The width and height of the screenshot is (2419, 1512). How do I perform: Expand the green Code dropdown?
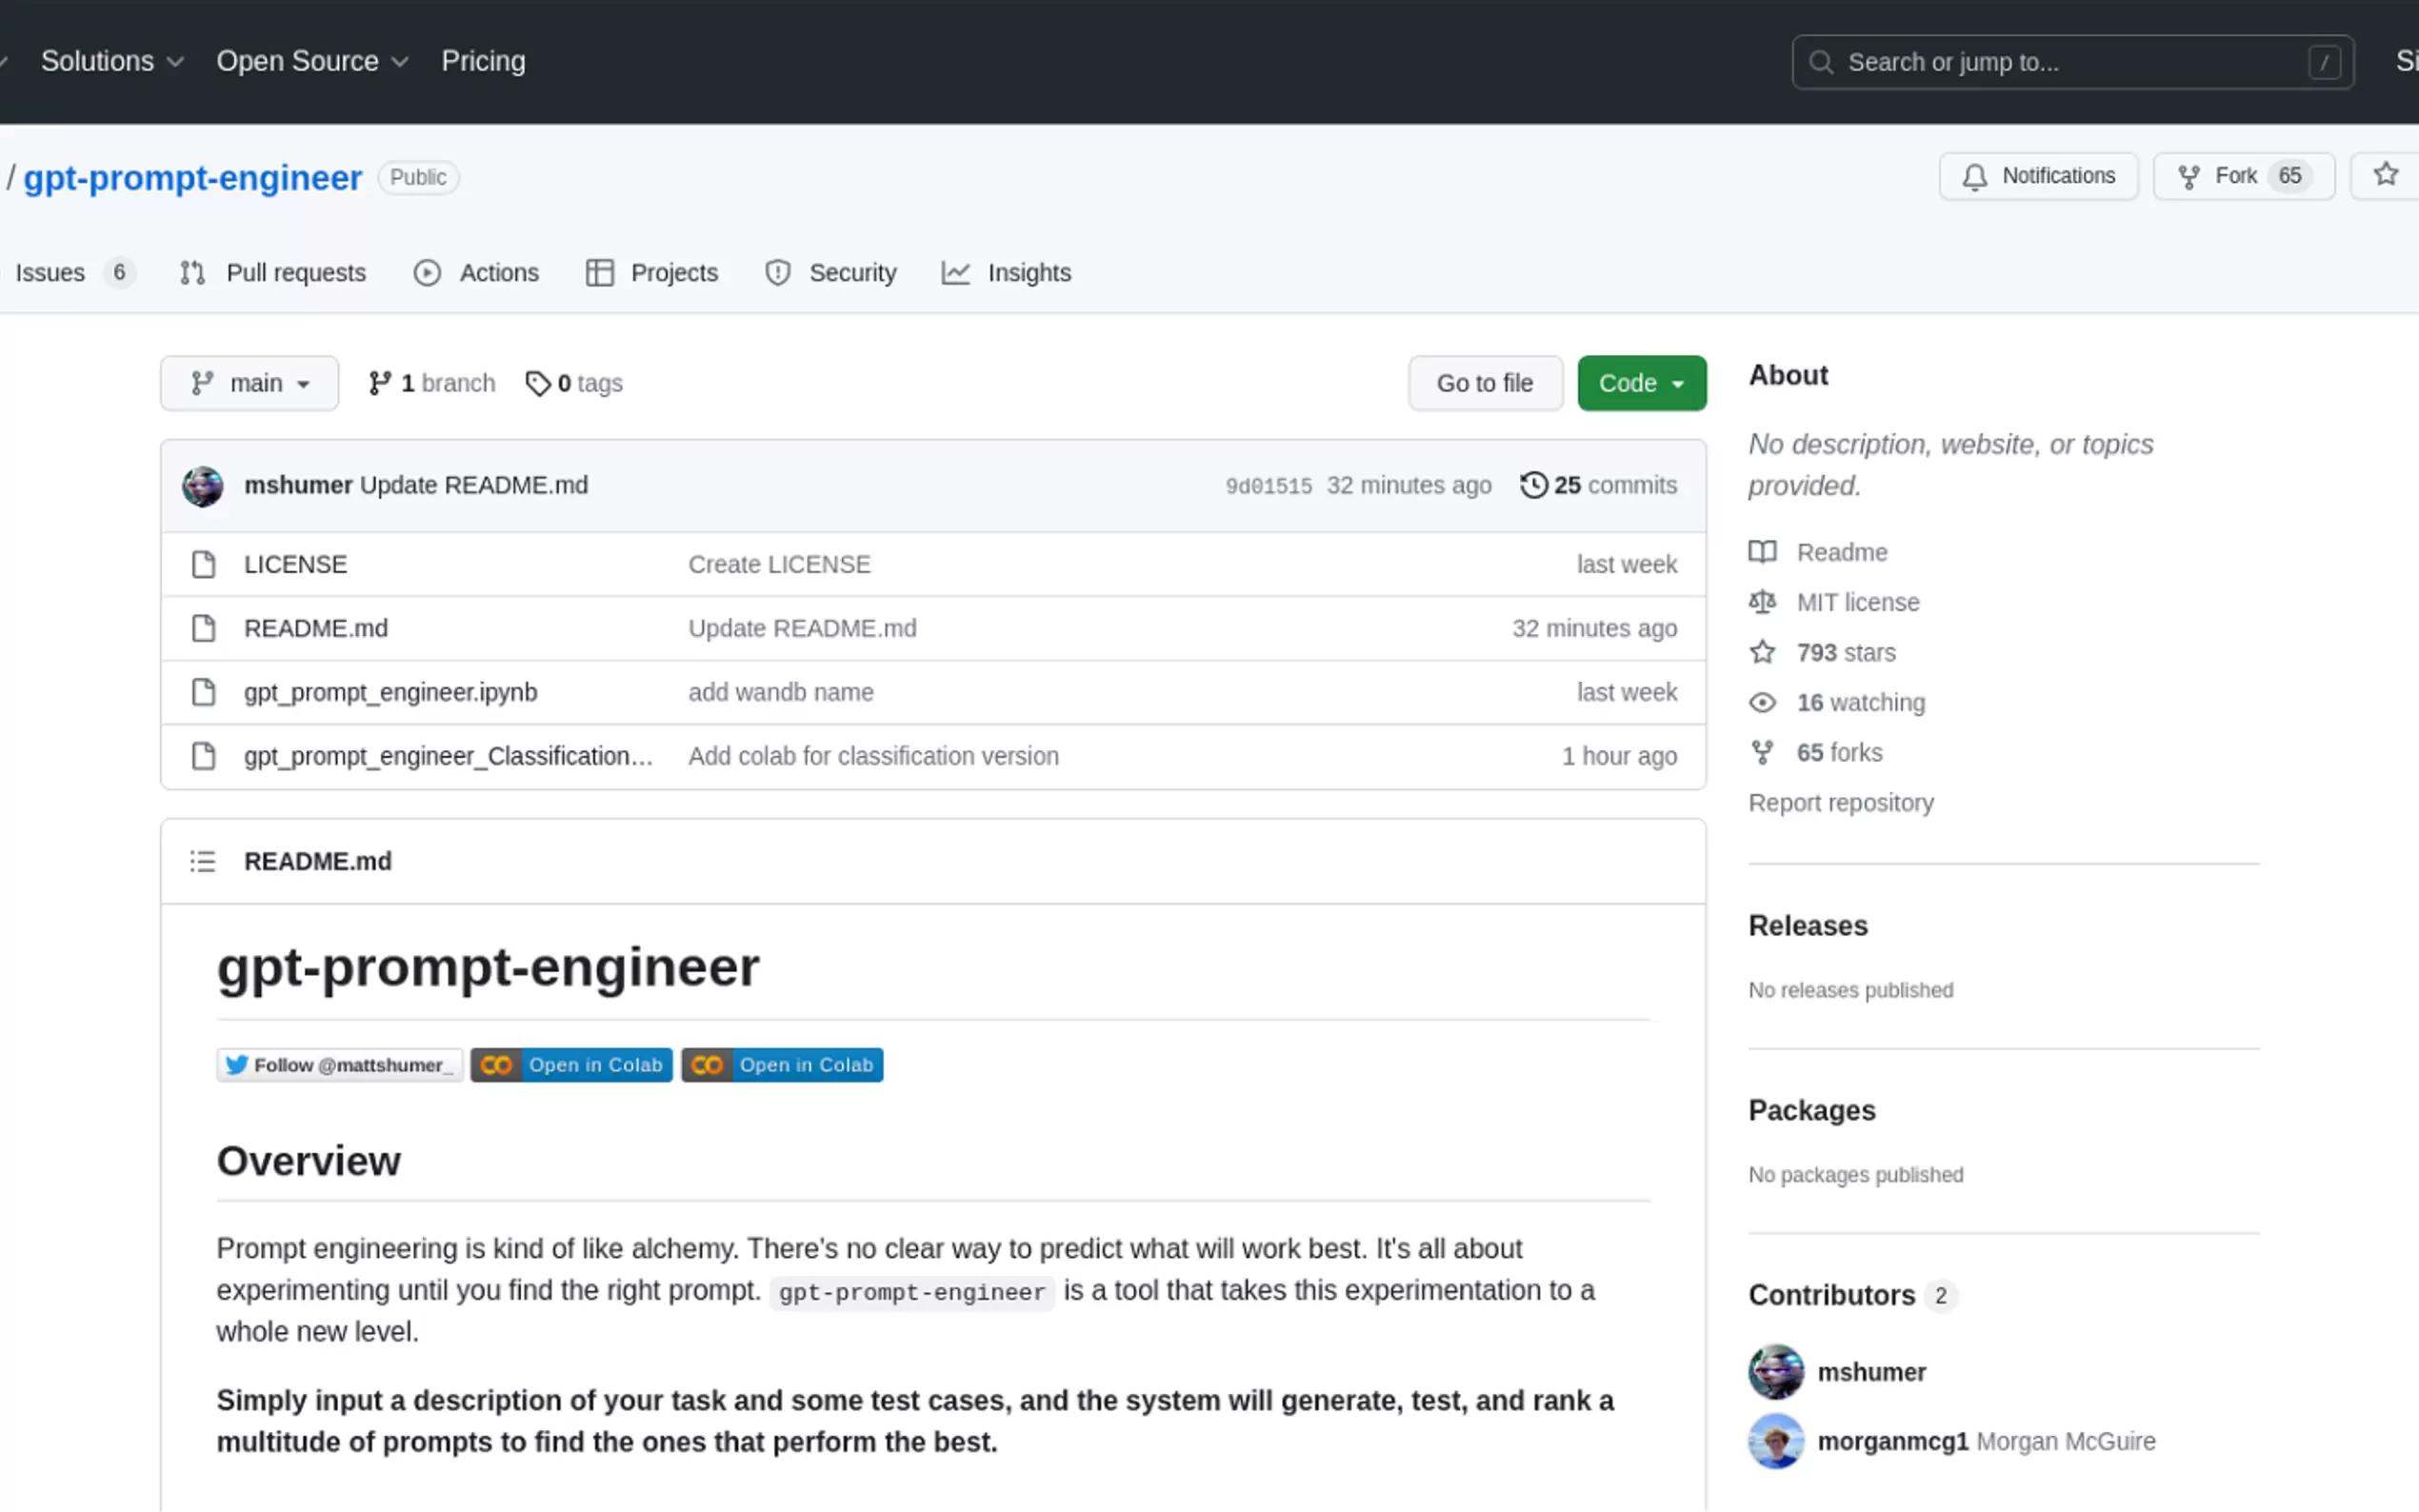tap(1641, 383)
